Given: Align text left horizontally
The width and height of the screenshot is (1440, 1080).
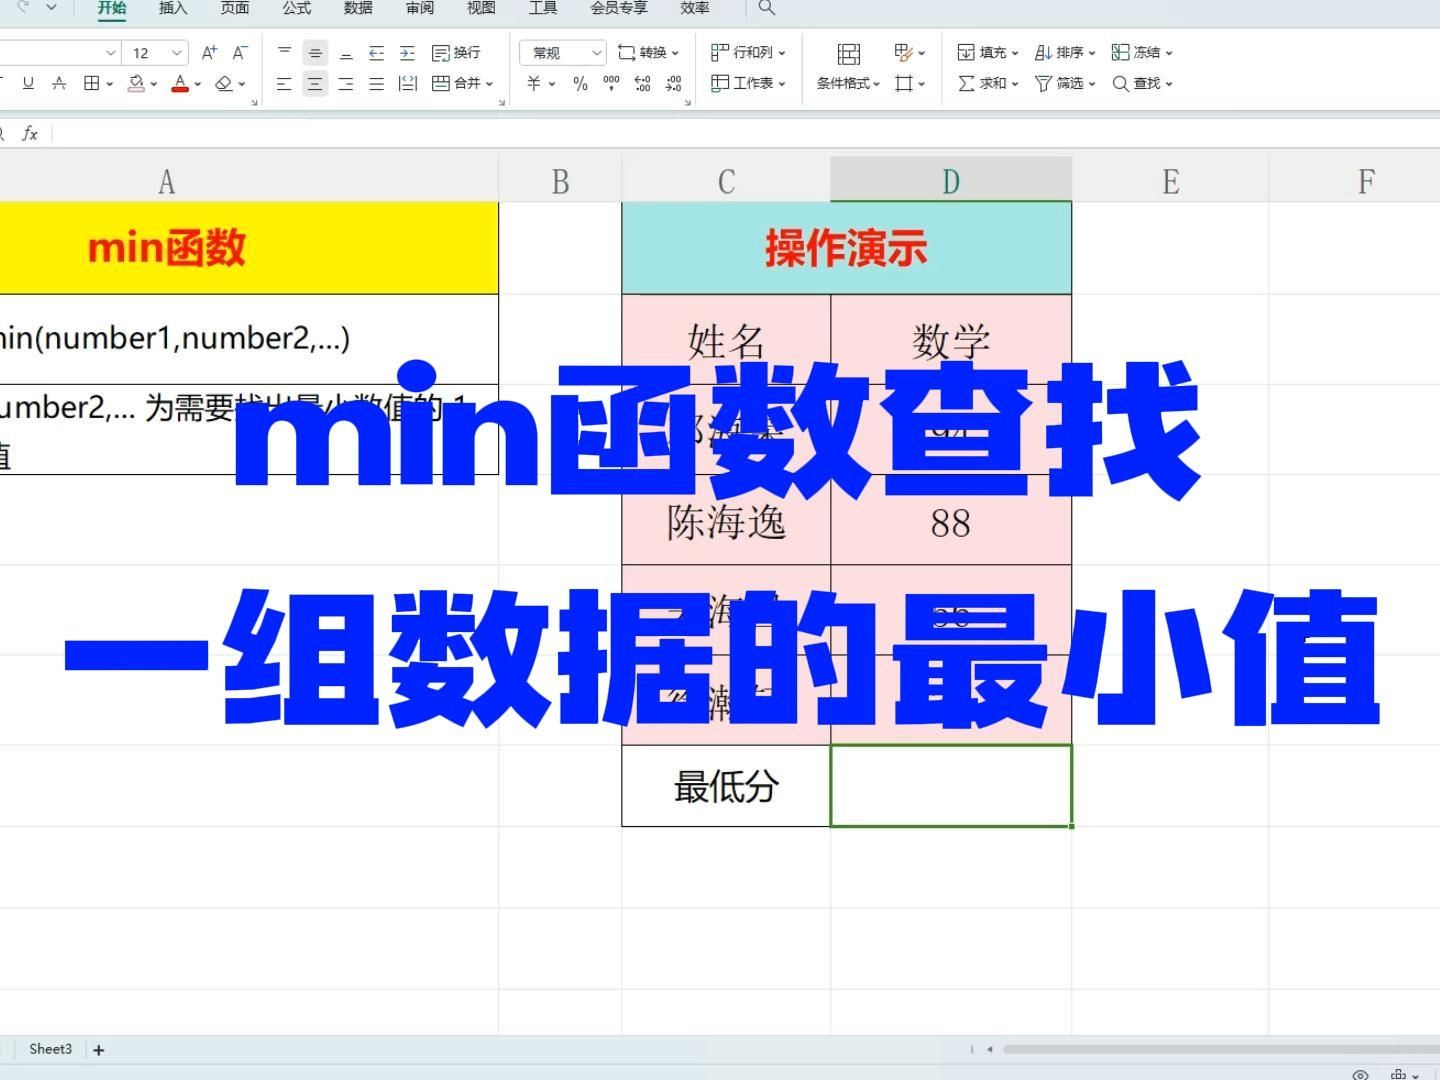Looking at the screenshot, I should click(x=284, y=83).
